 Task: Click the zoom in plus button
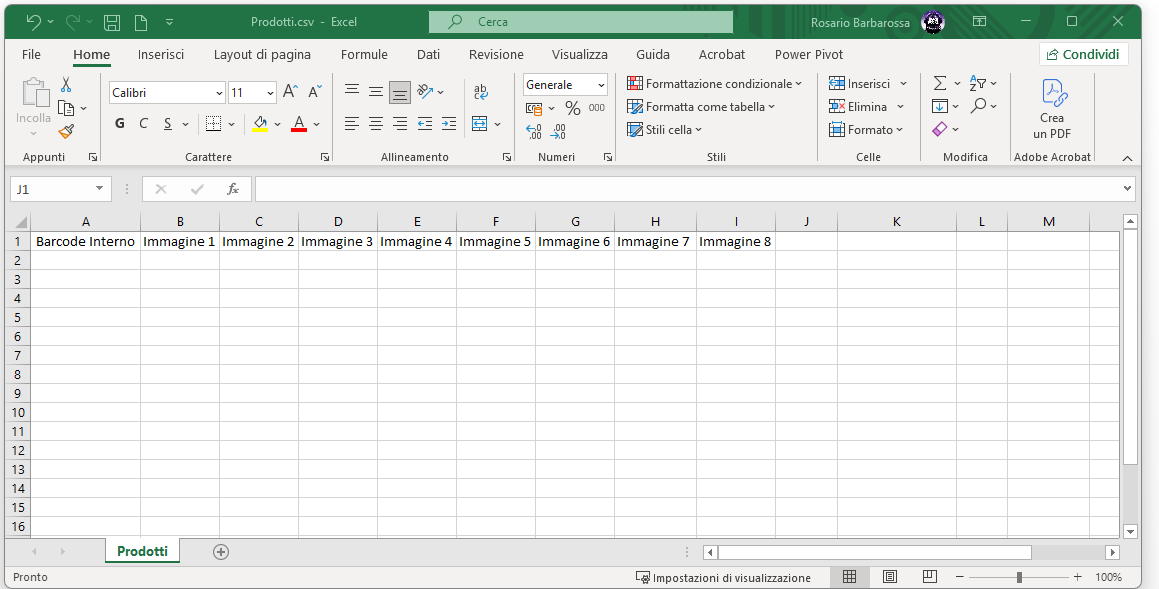point(1078,577)
